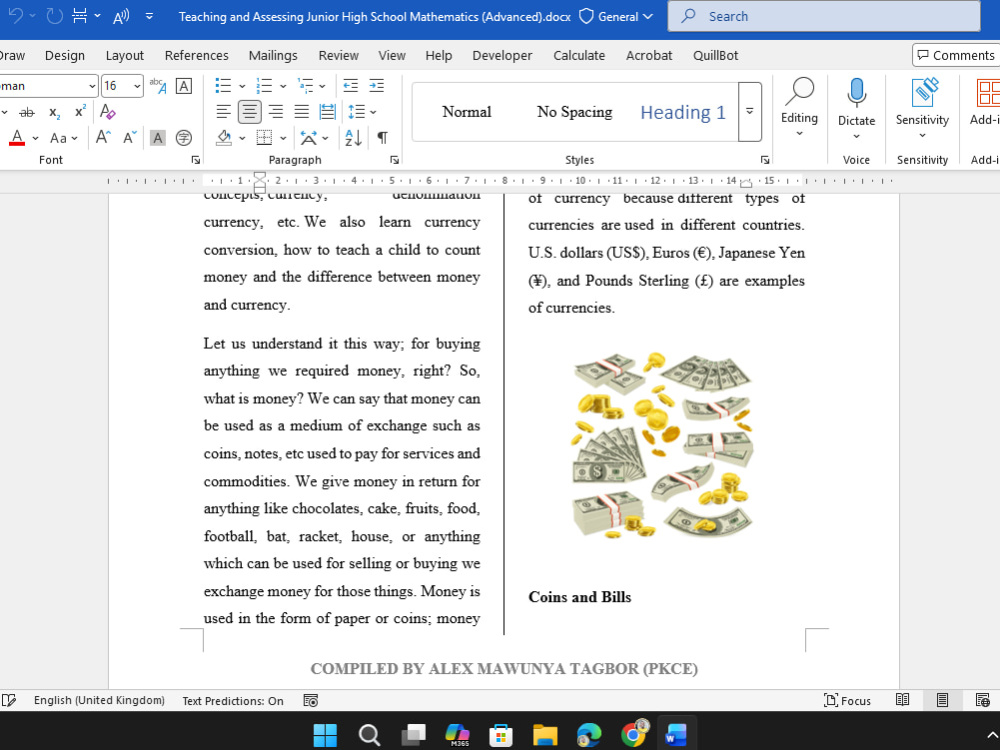Viewport: 1000px width, 750px height.
Task: Justify the paragraph text
Action: (302, 112)
